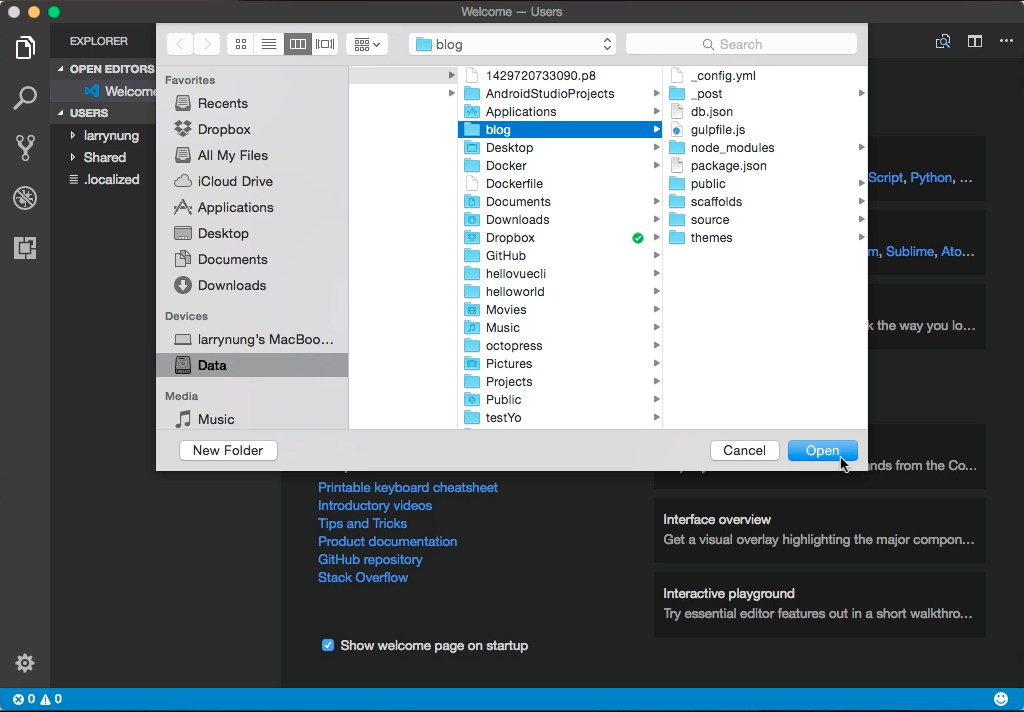The width and height of the screenshot is (1024, 712).
Task: Select the AndroidStudioProjects folder
Action: point(560,93)
